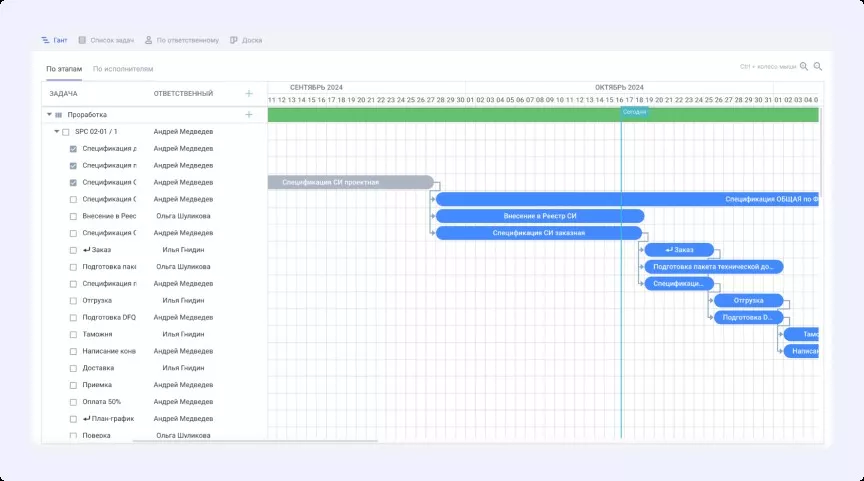Click the horizontal scrollbar under task list
The width and height of the screenshot is (864, 481).
click(255, 440)
